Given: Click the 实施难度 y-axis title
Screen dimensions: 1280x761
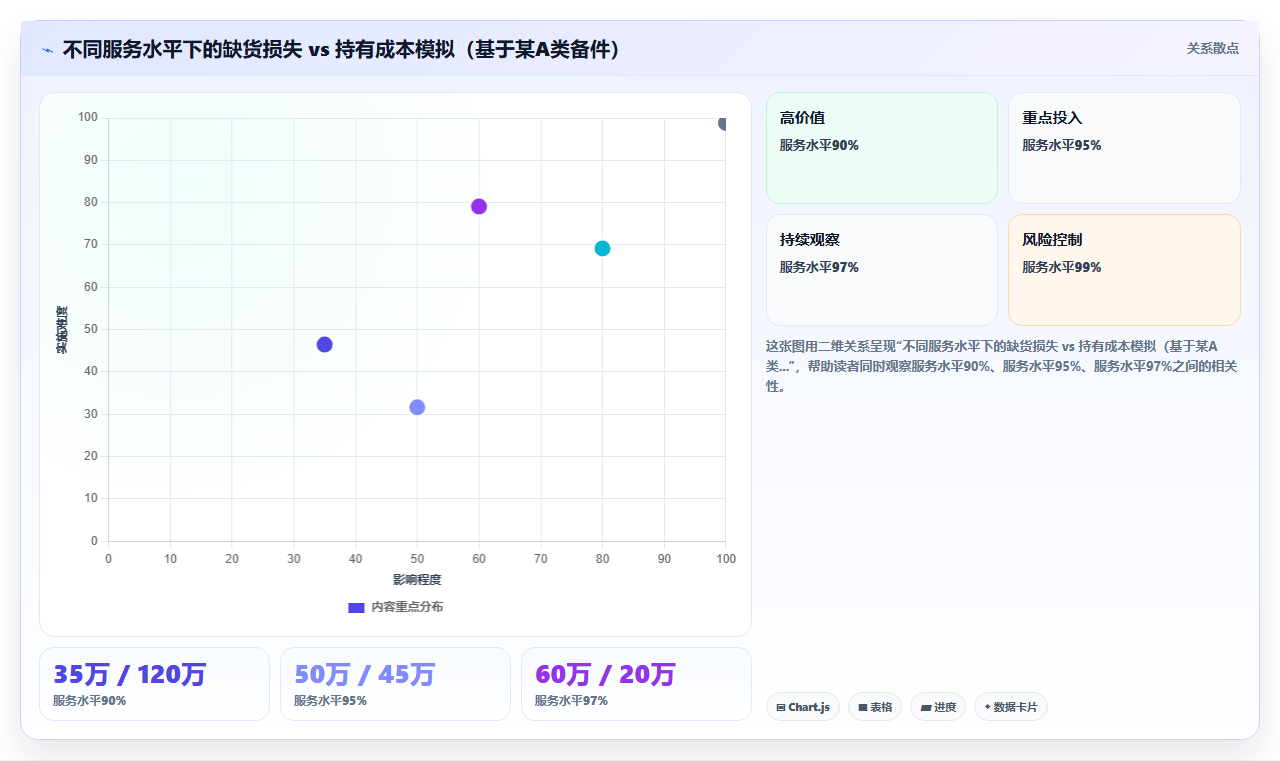Looking at the screenshot, I should 62,329.
